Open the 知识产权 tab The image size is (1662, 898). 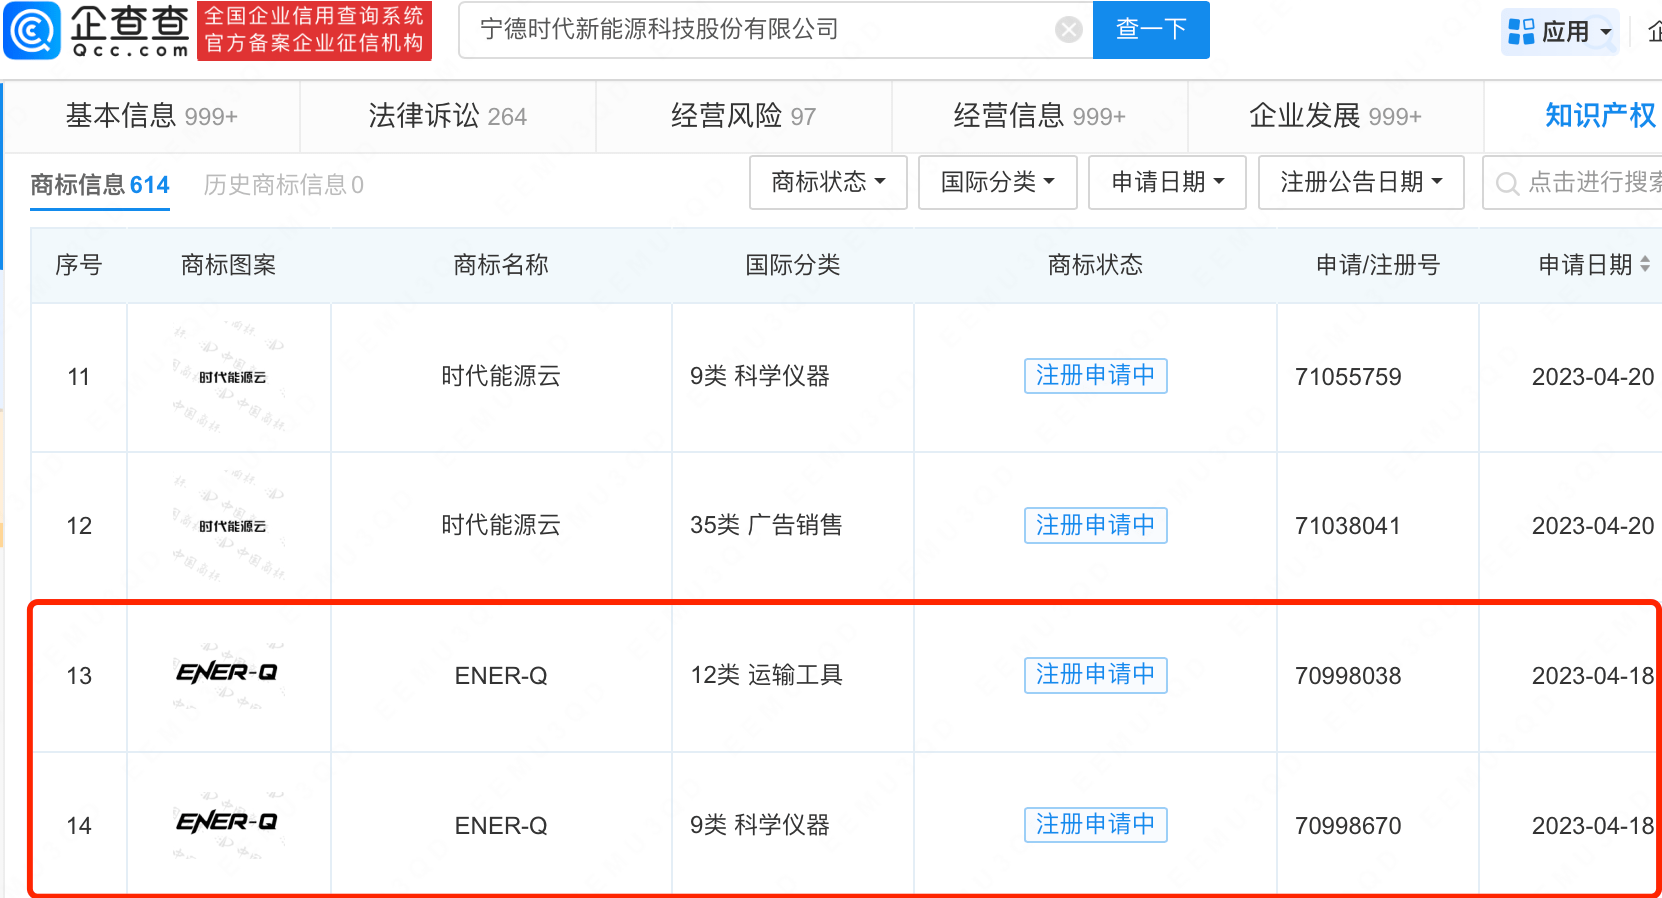coord(1600,116)
